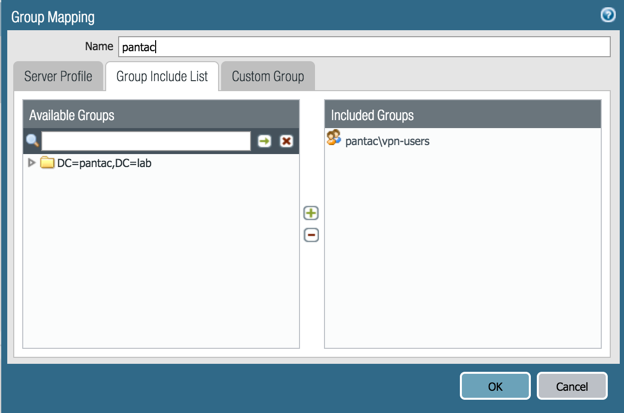Image resolution: width=624 pixels, height=413 pixels.
Task: Add selected group with green plus icon
Action: coord(311,213)
